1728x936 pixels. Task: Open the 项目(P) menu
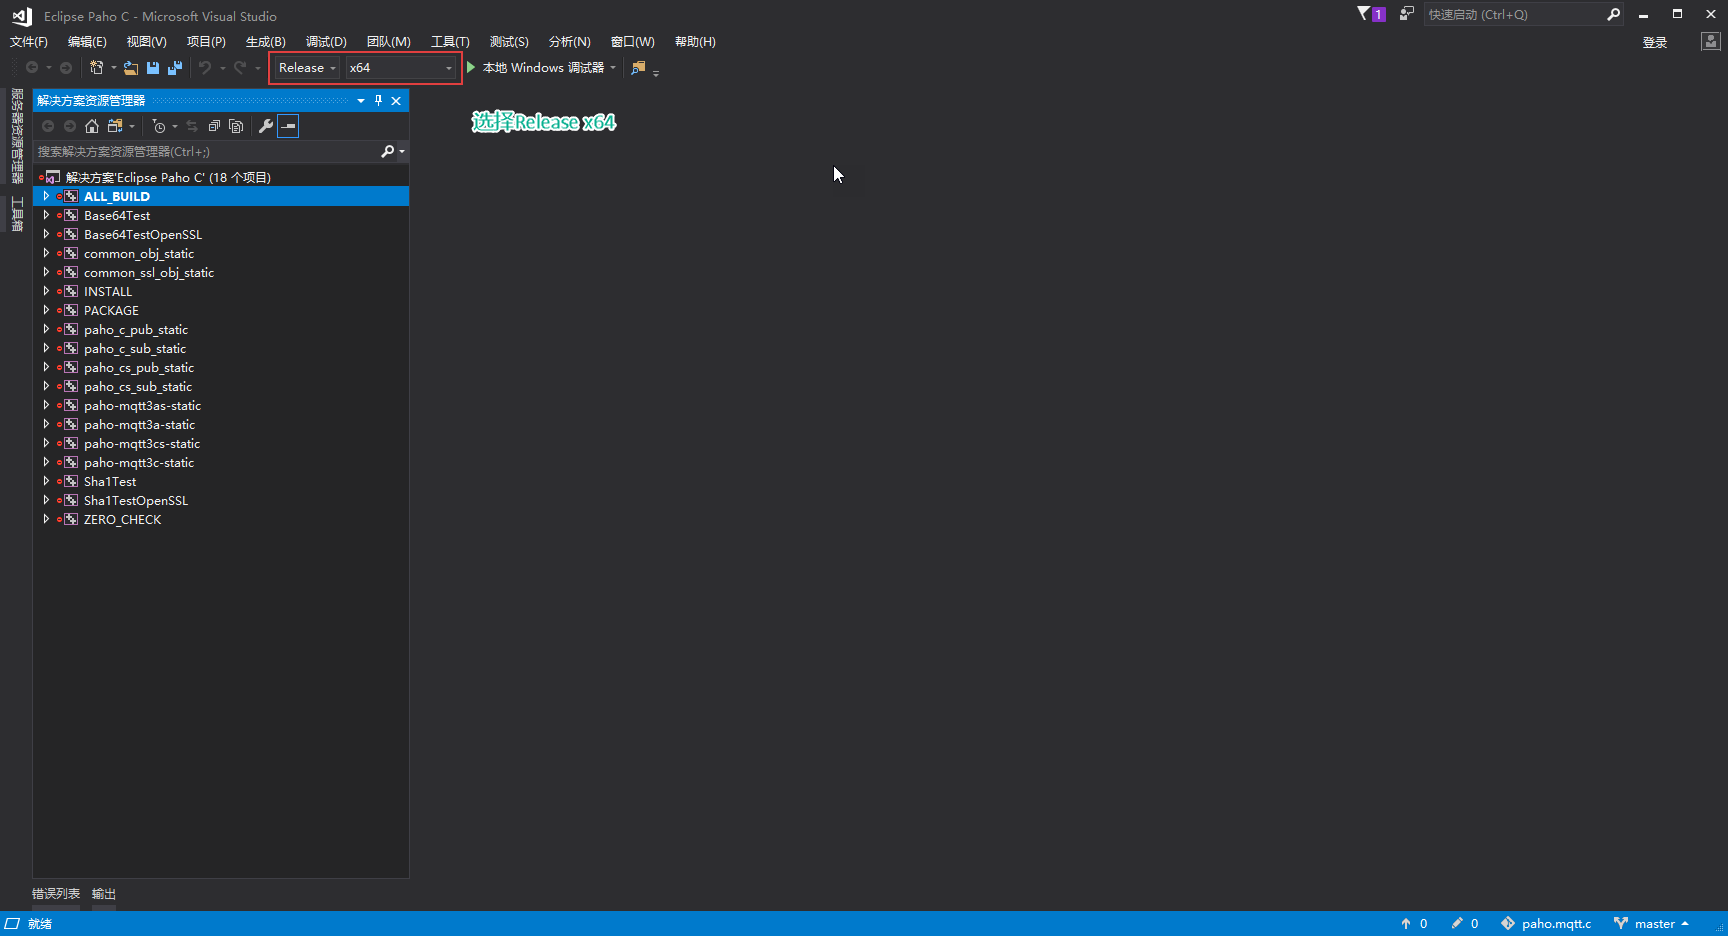[206, 42]
